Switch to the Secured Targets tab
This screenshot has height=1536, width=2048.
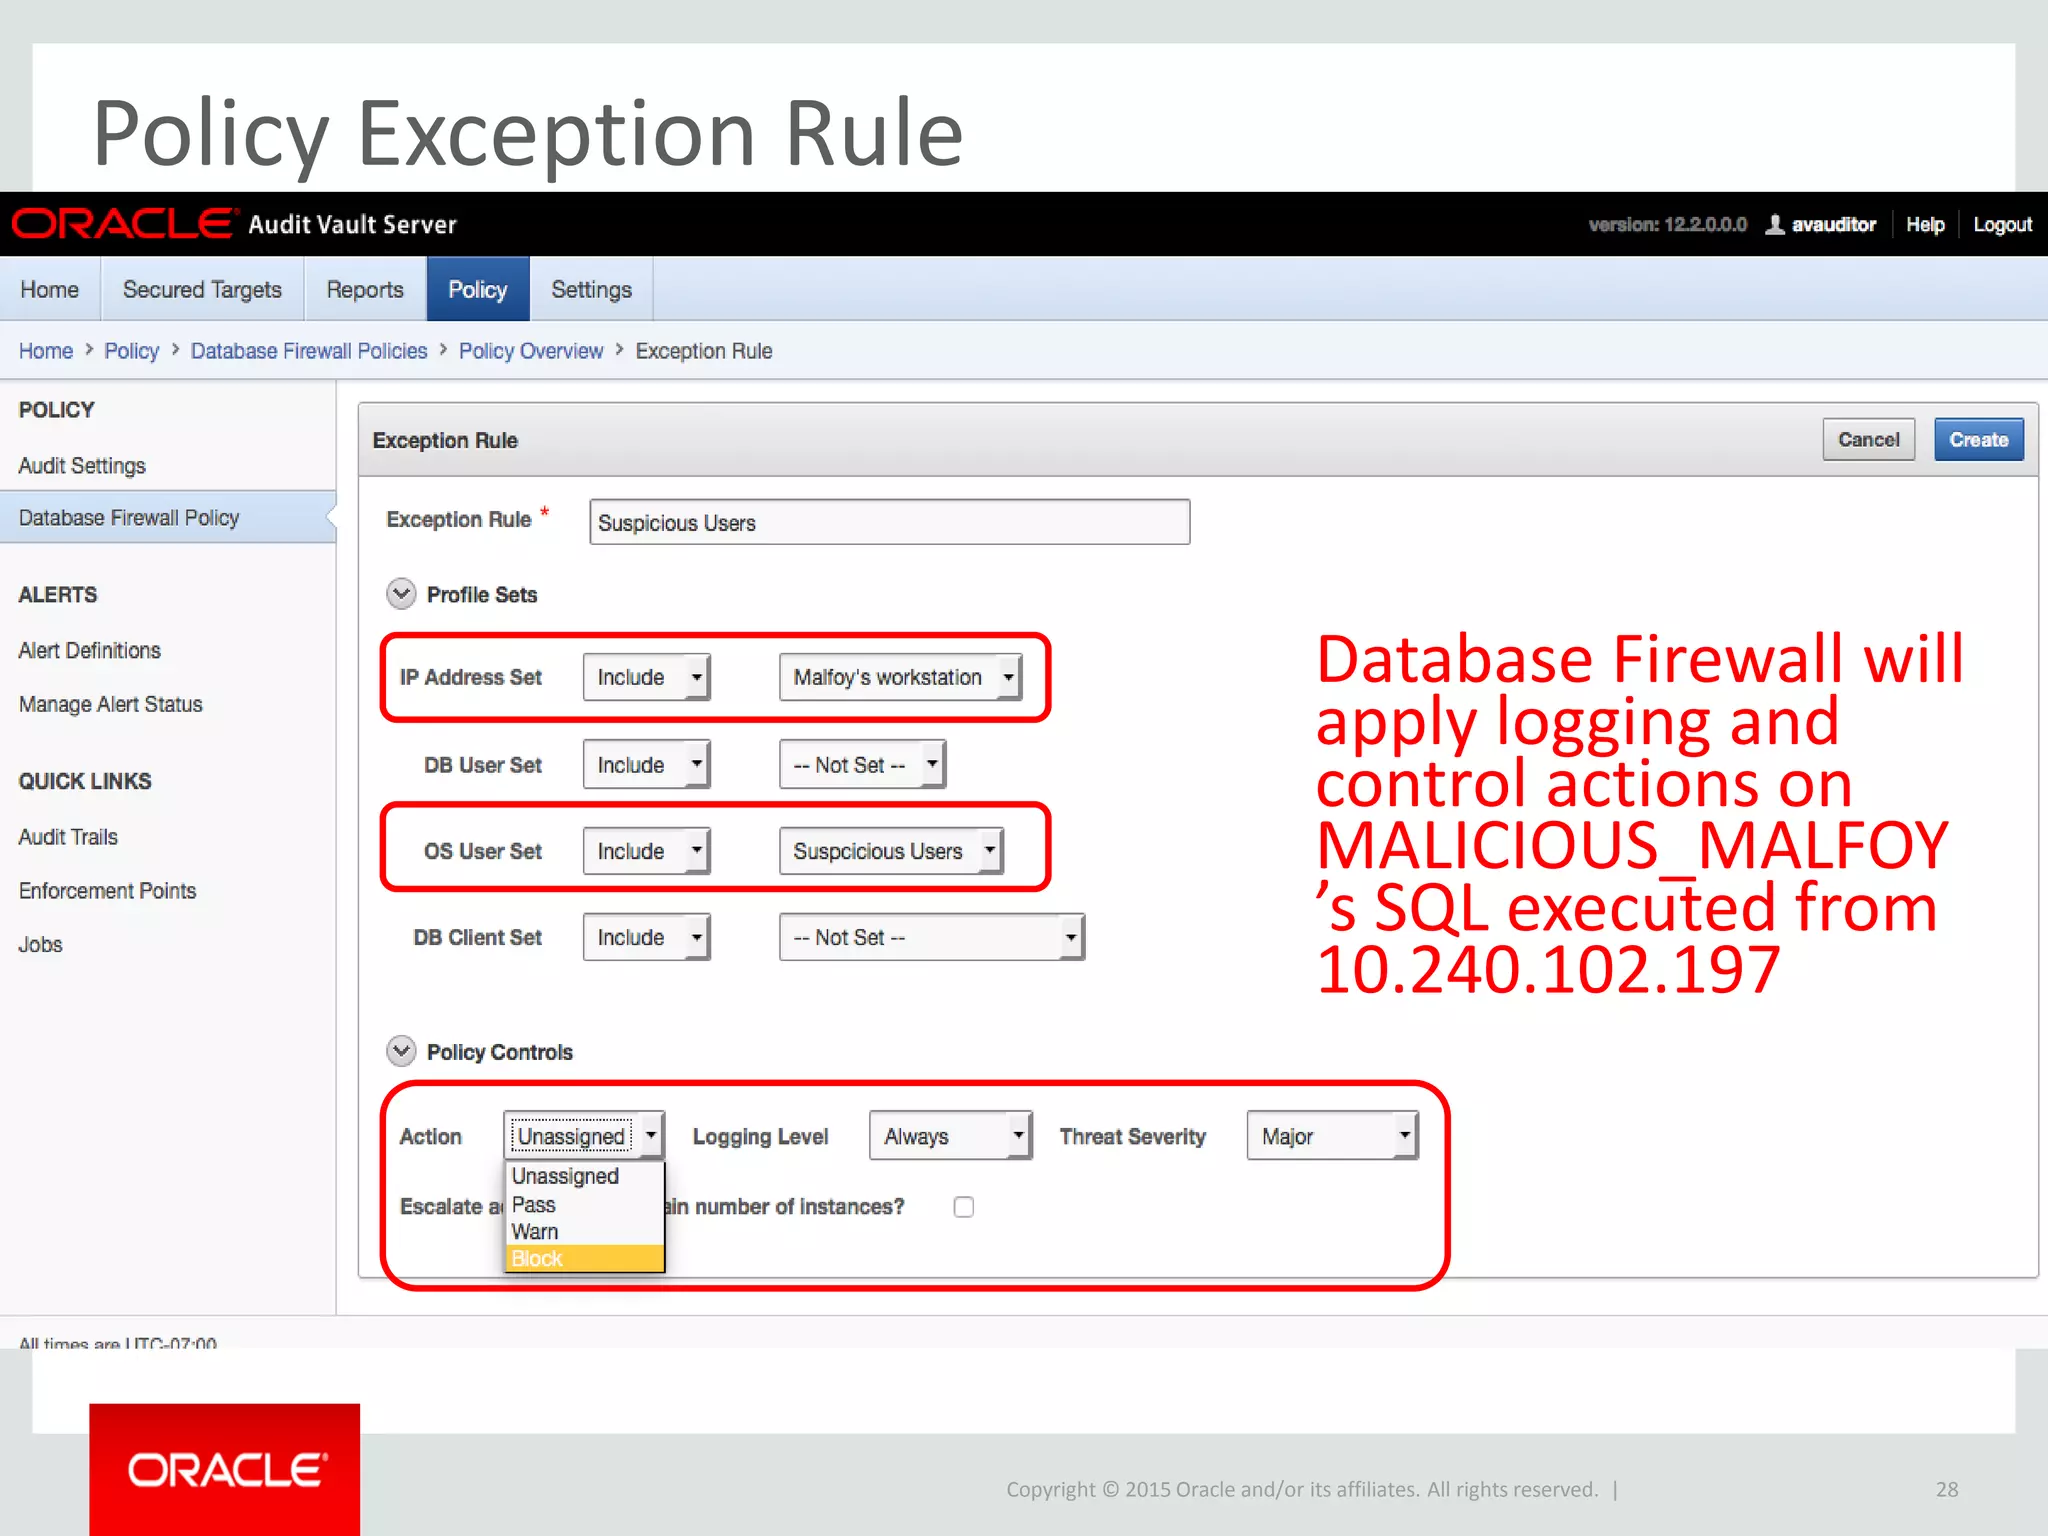point(202,289)
